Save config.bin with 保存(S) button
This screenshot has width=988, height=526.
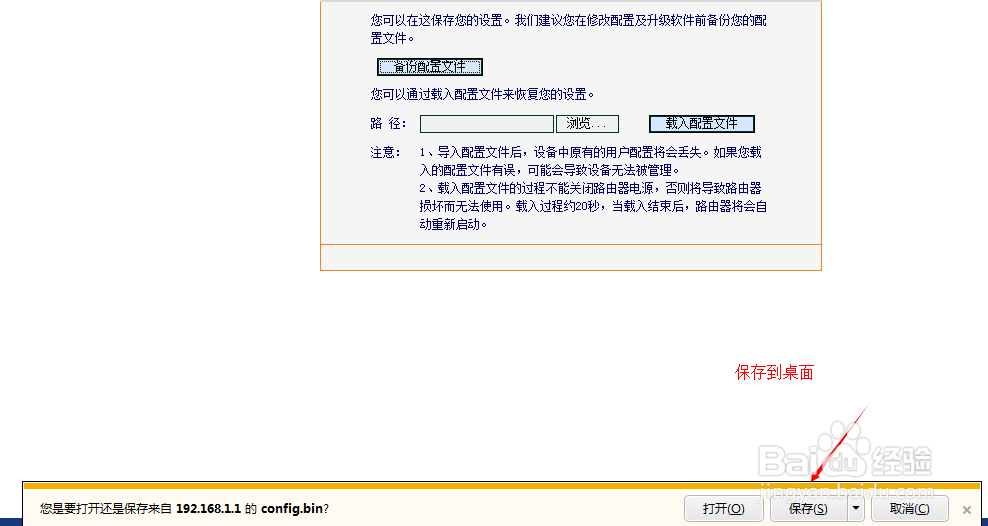click(808, 508)
